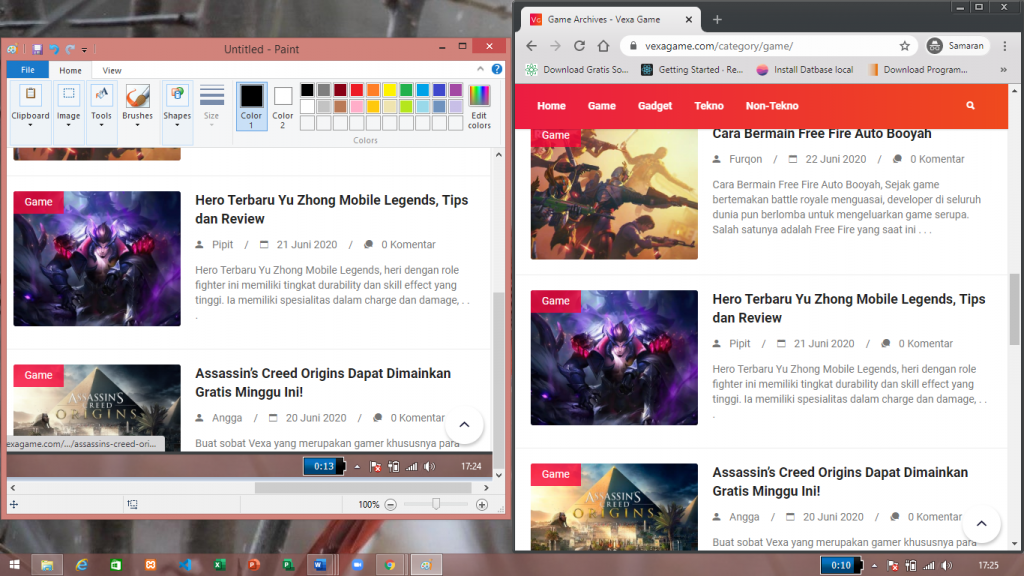Bookmark this page with the star icon
This screenshot has width=1024, height=576.
coord(904,46)
